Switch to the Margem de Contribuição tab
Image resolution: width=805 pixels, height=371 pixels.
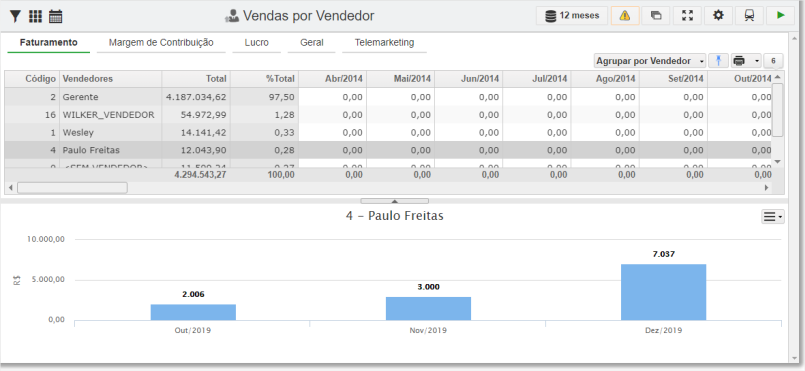point(161,43)
